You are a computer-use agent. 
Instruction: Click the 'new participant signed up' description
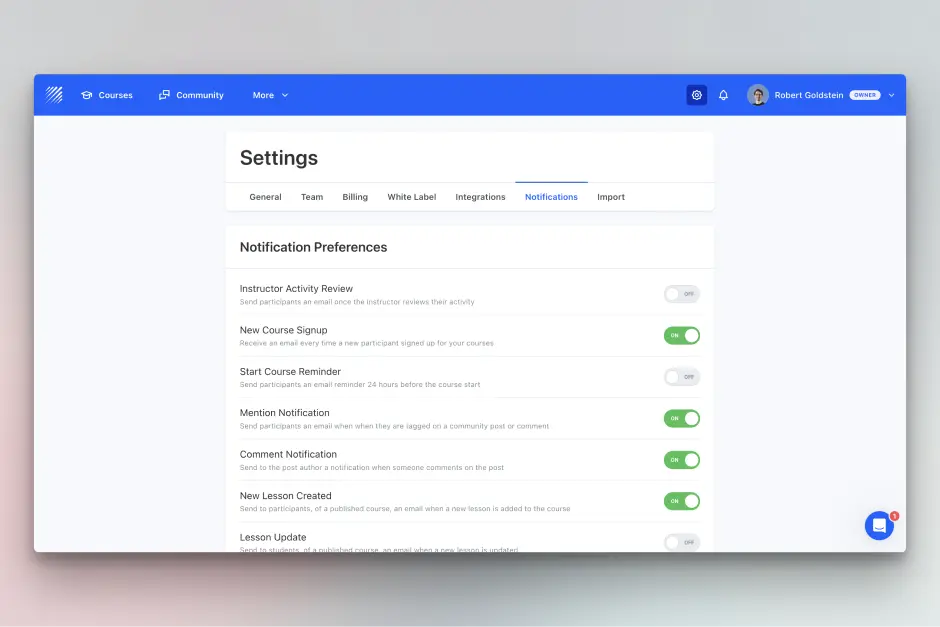coord(367,343)
